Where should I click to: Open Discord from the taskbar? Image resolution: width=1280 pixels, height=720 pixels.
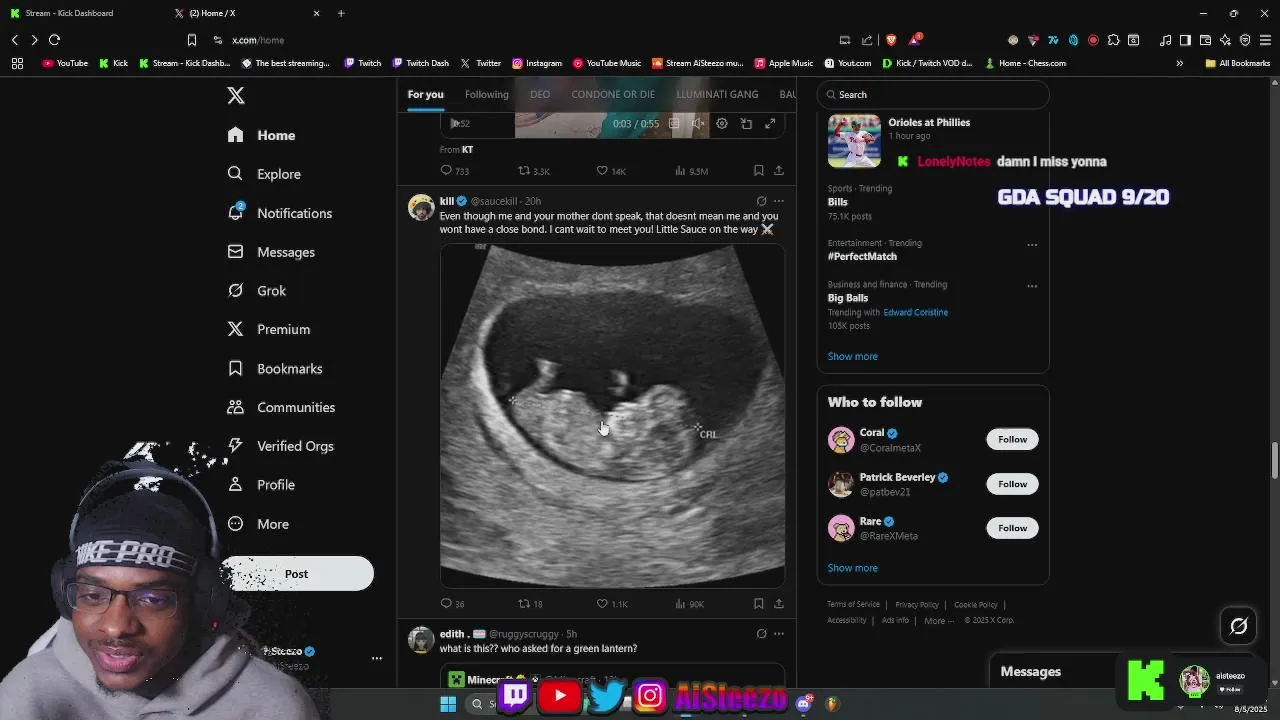coord(805,704)
